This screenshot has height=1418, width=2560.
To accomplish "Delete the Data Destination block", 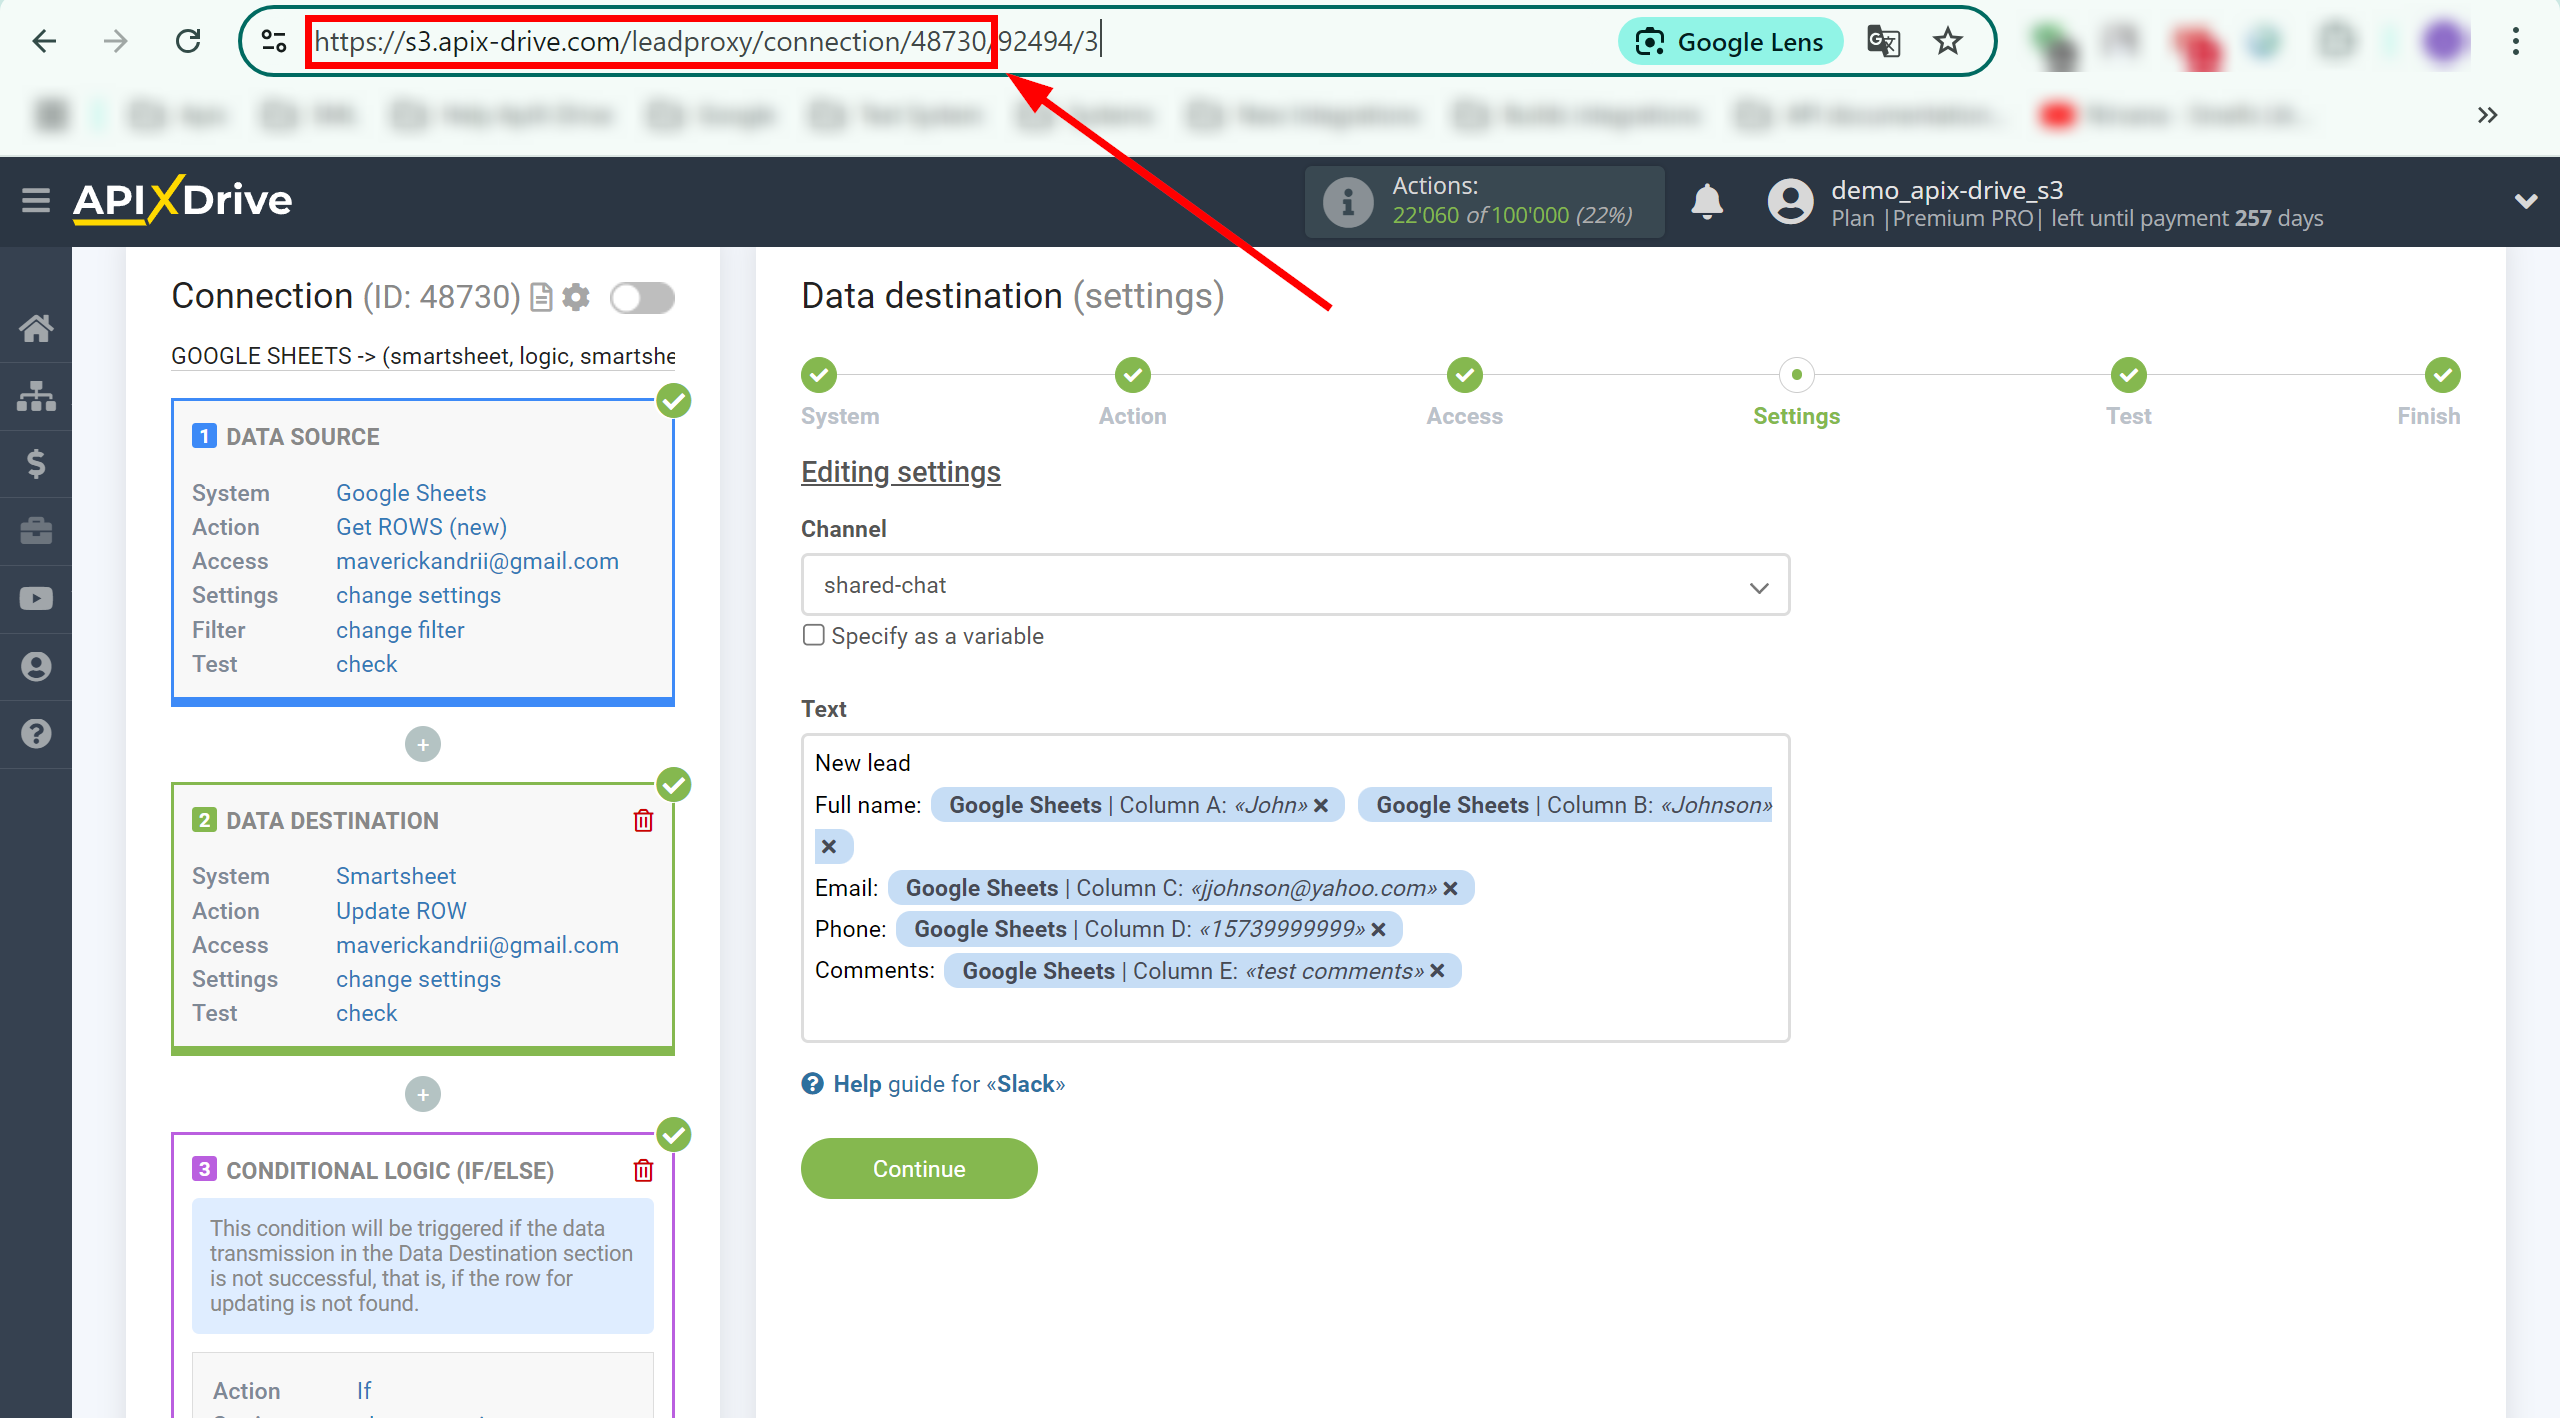I will [x=643, y=821].
